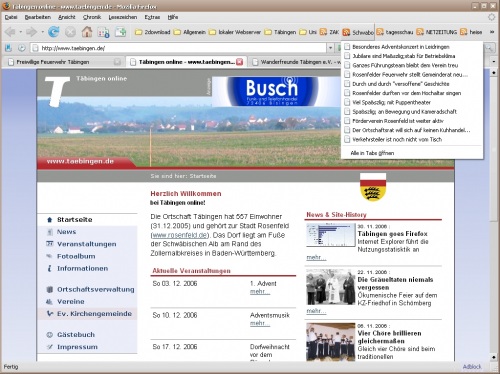Show more bookmarks with the chevron
Viewport: 500px width, 374px height.
coord(492,32)
